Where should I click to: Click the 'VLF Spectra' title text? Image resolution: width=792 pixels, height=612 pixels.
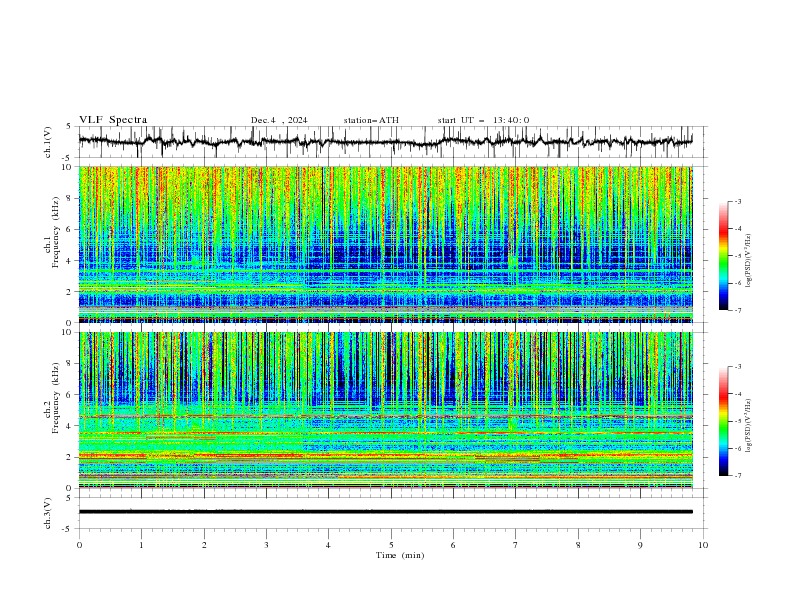click(x=113, y=120)
